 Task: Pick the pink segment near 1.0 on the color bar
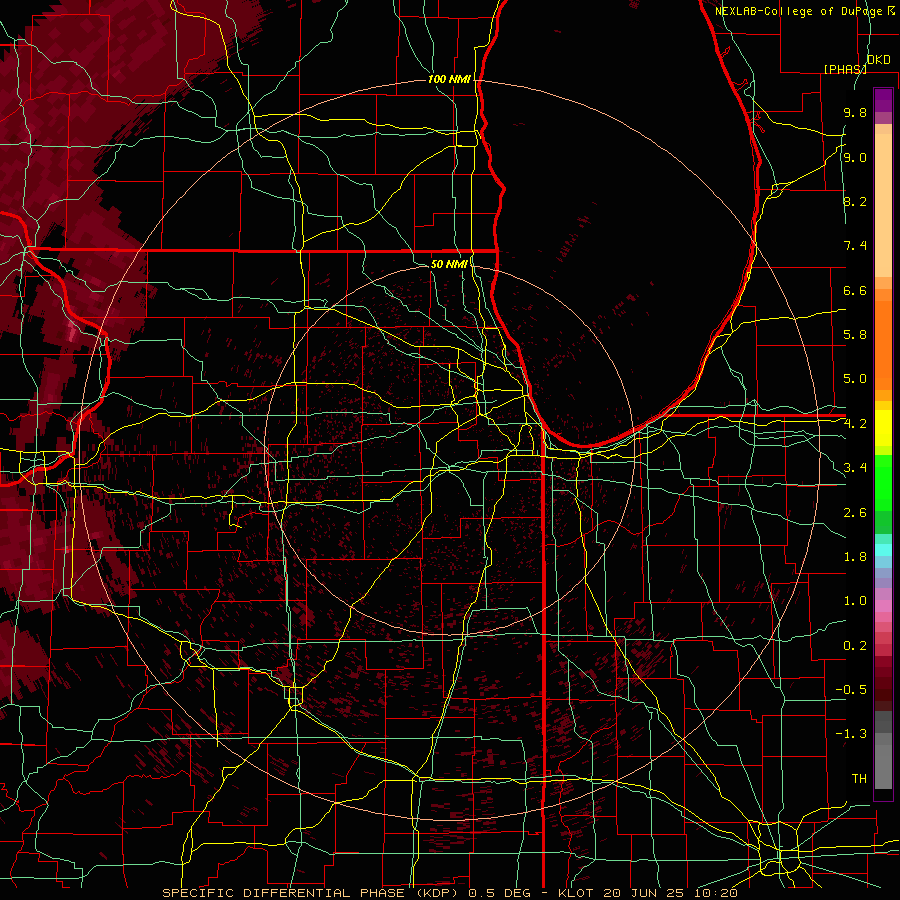(x=883, y=606)
